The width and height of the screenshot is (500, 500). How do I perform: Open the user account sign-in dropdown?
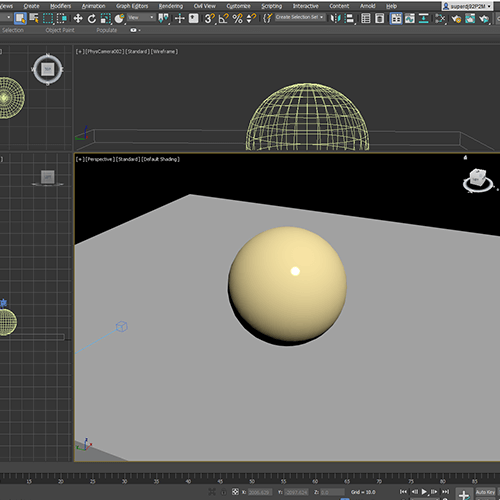[x=467, y=6]
